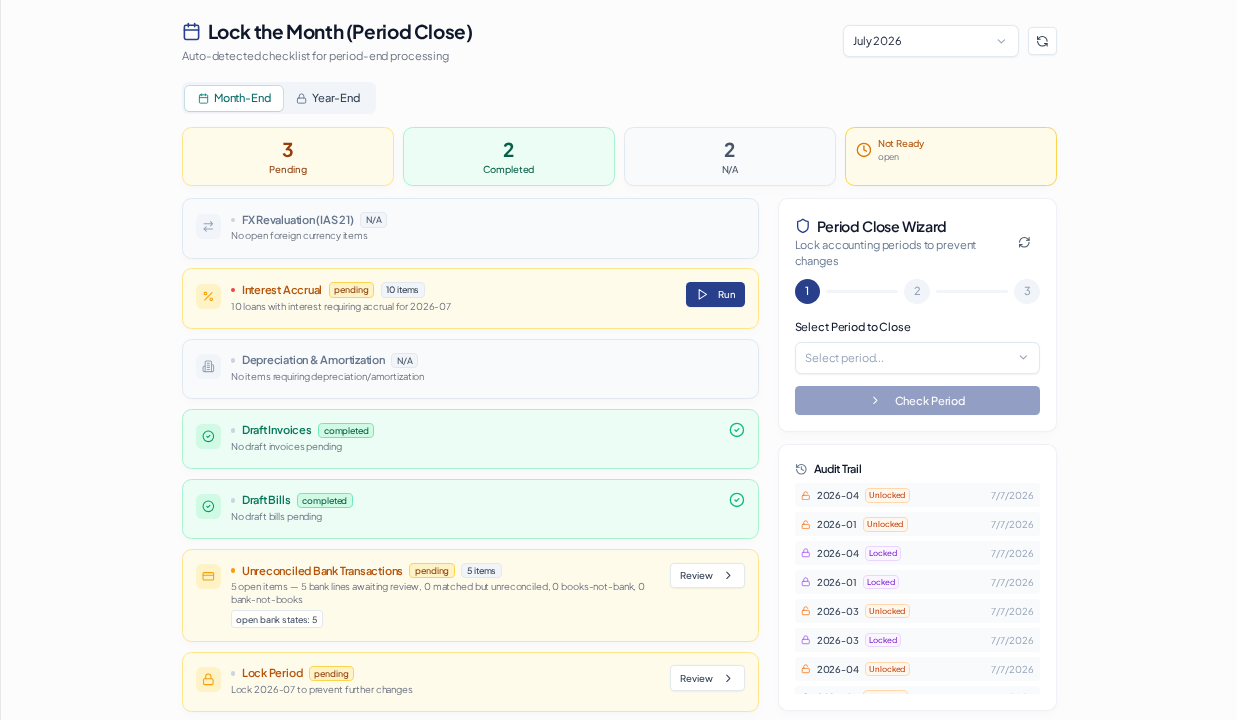Image resolution: width=1237 pixels, height=720 pixels.
Task: Click the completed badge on Draft Invoices
Action: click(346, 430)
